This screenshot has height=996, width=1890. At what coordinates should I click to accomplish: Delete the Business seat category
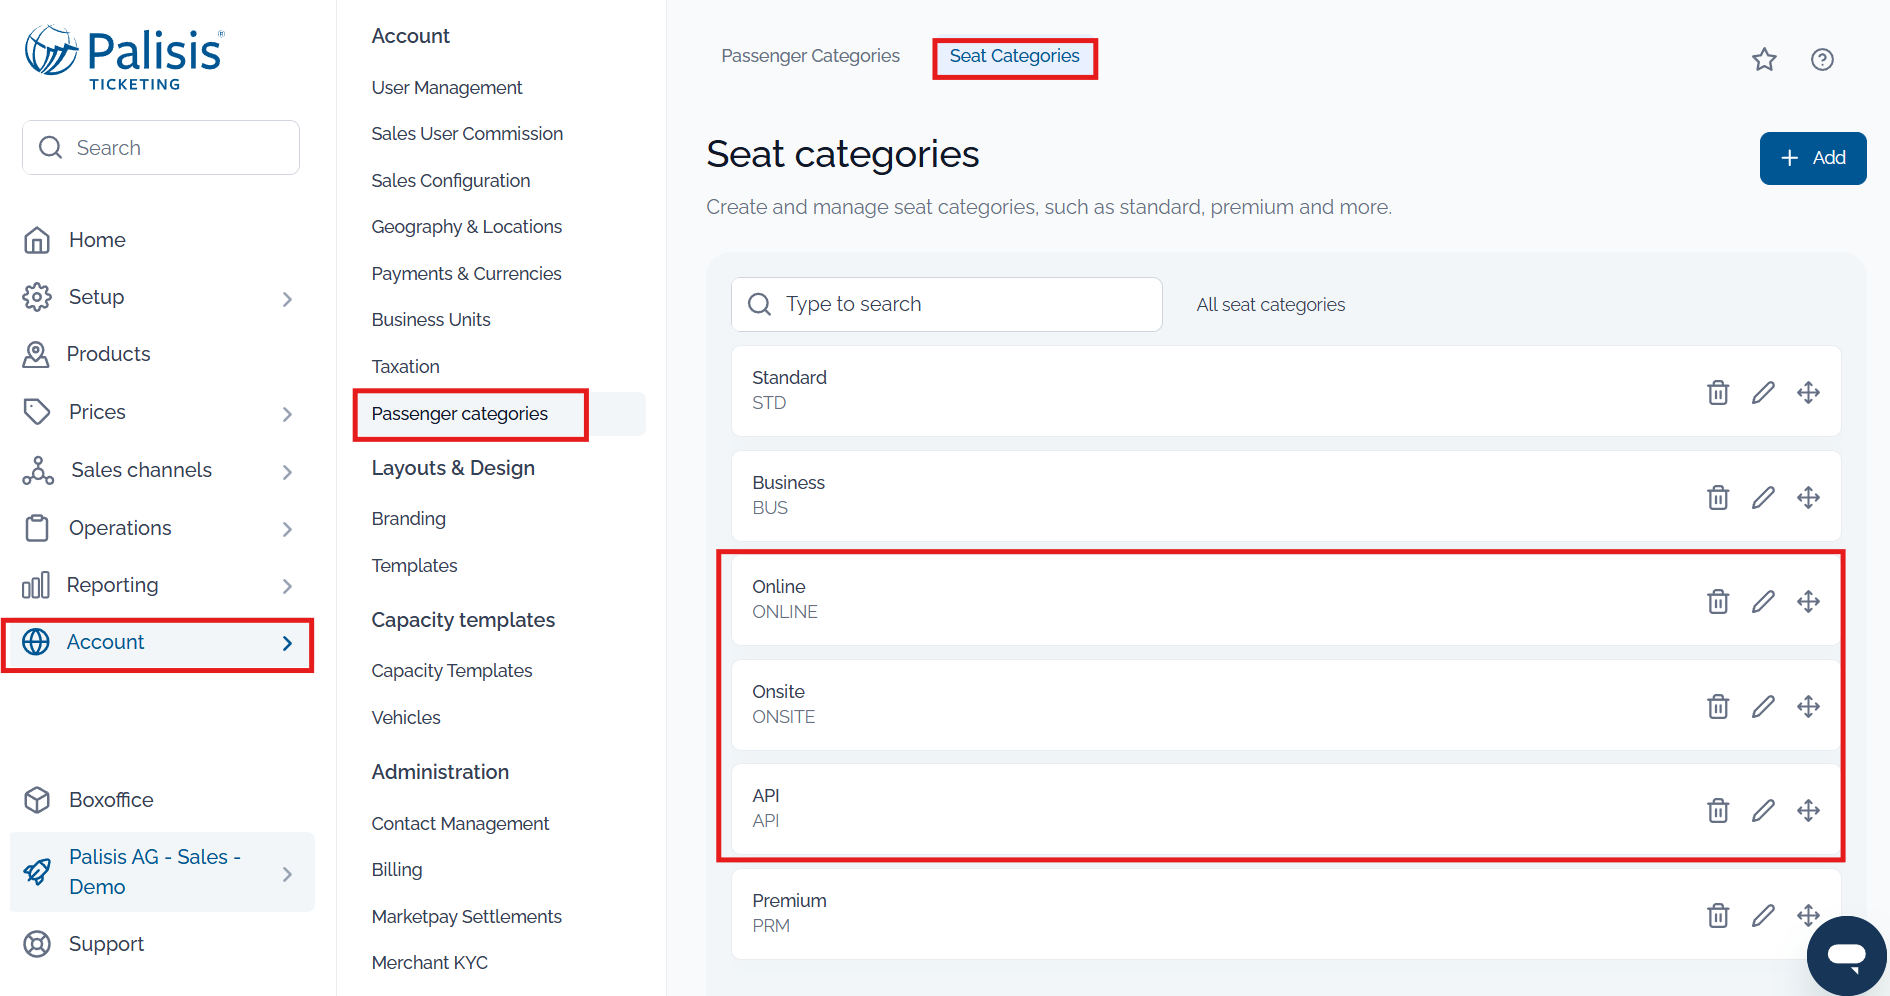tap(1718, 497)
